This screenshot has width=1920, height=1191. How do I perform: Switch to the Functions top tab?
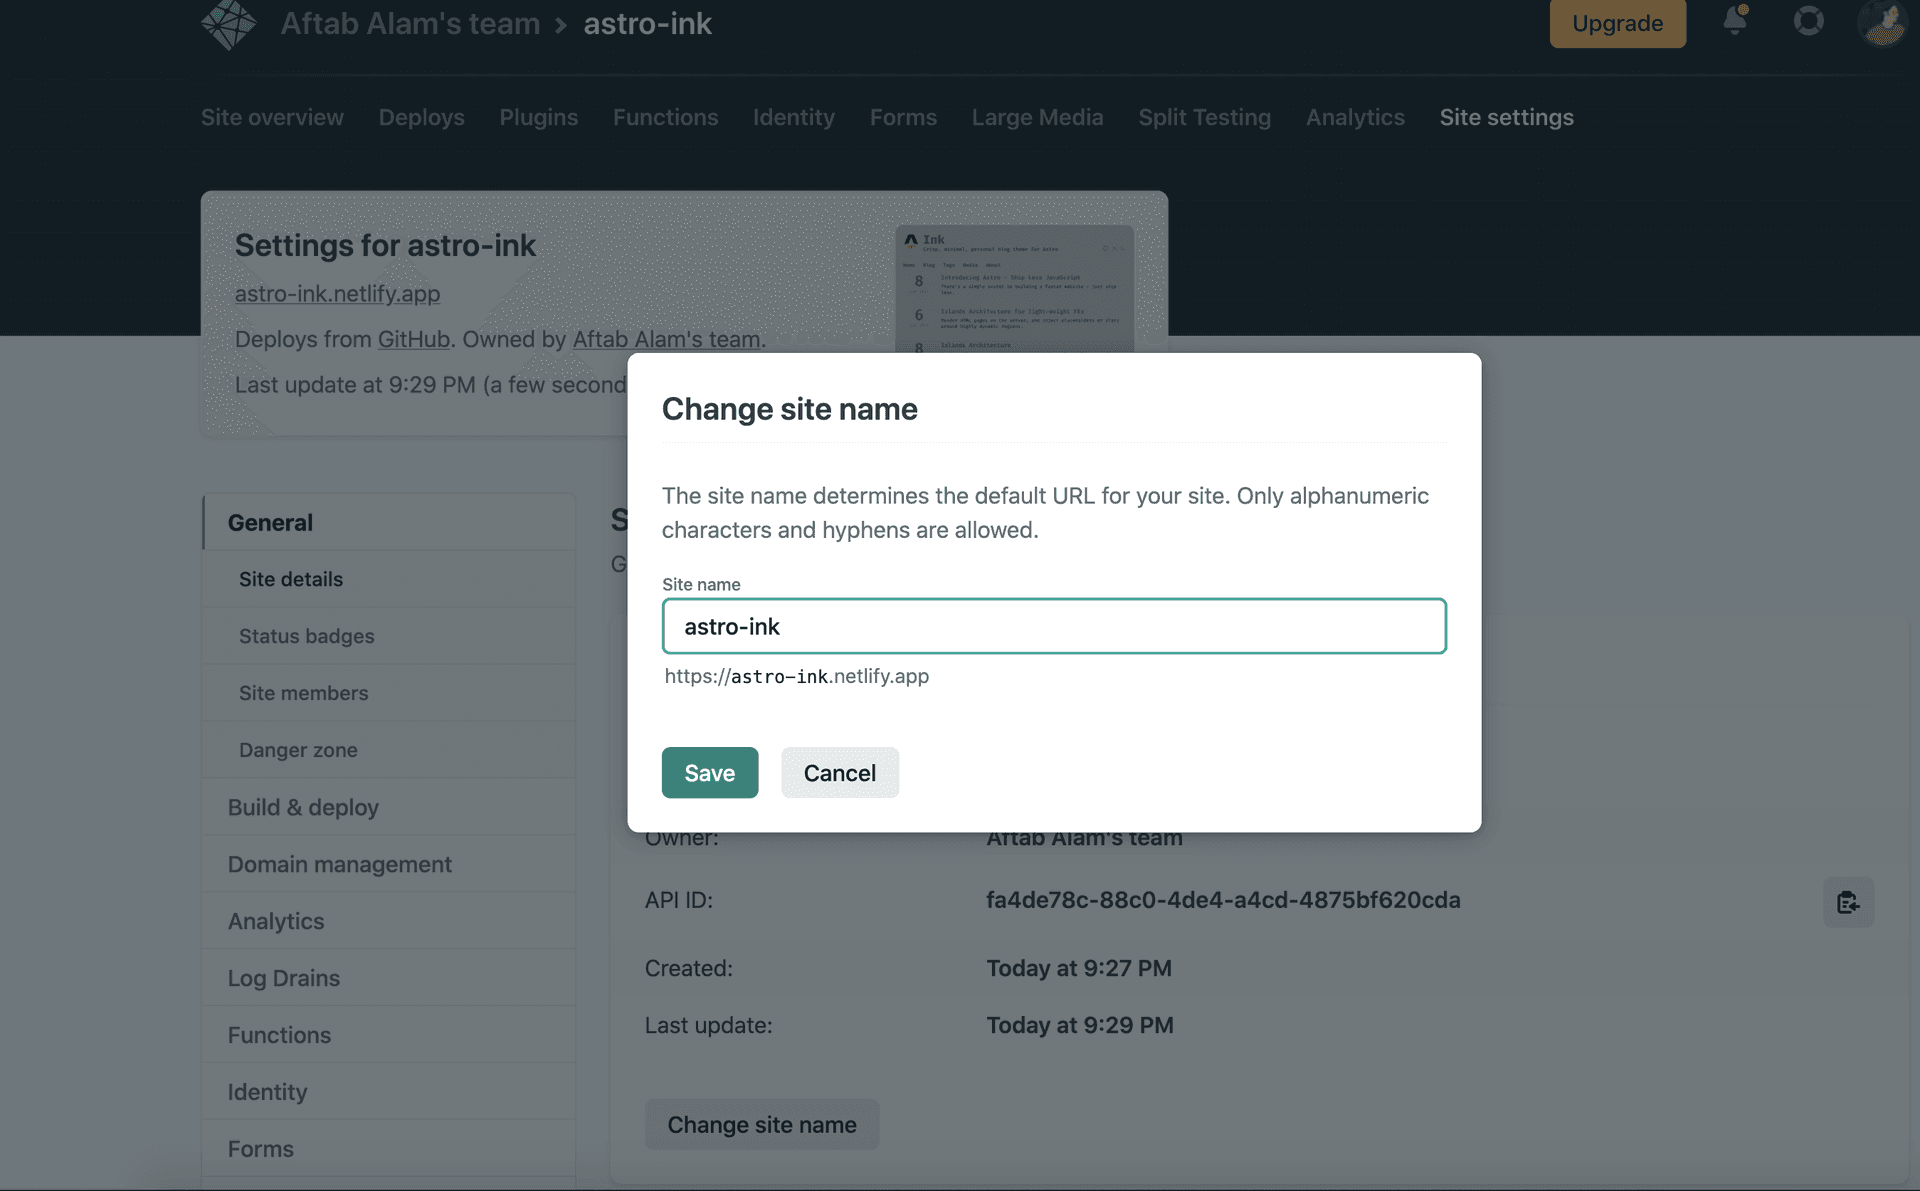pyautogui.click(x=665, y=117)
